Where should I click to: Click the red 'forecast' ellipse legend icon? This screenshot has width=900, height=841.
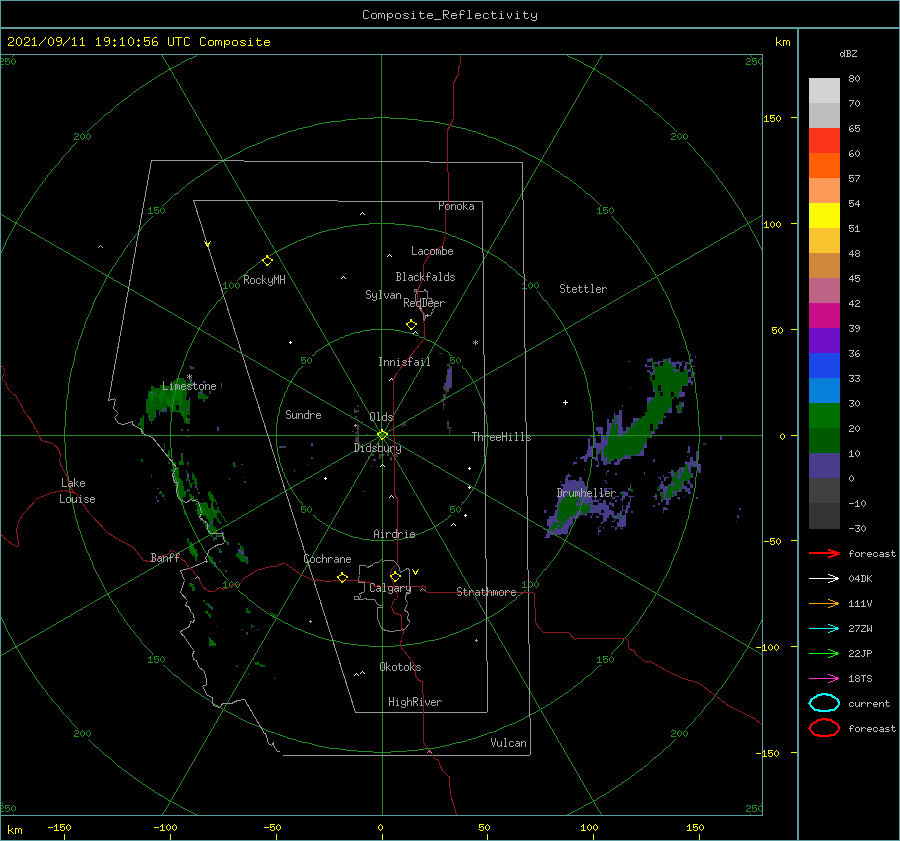[x=824, y=728]
